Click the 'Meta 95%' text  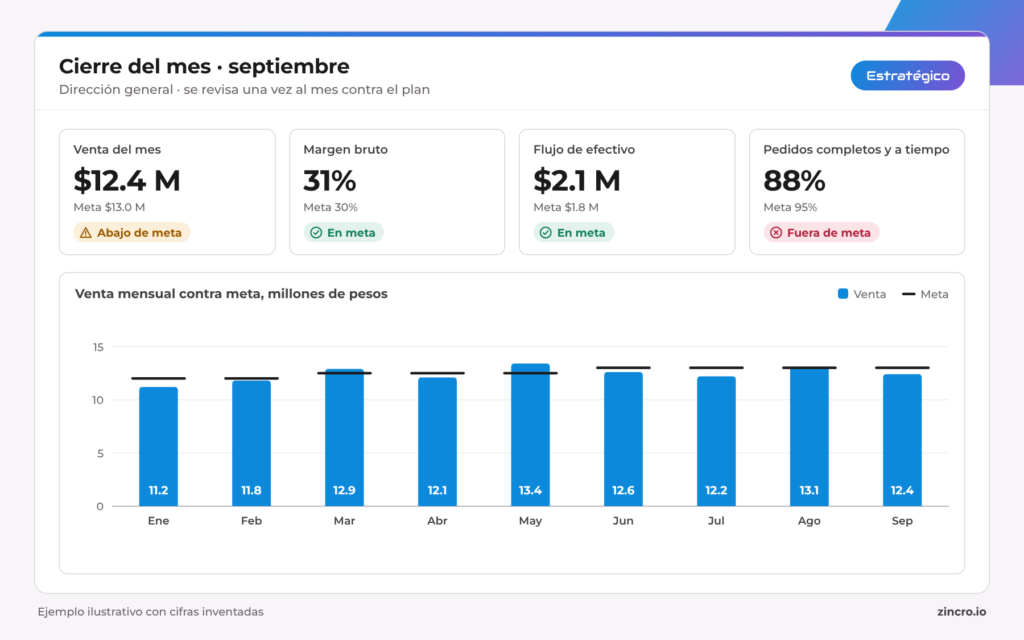click(790, 207)
